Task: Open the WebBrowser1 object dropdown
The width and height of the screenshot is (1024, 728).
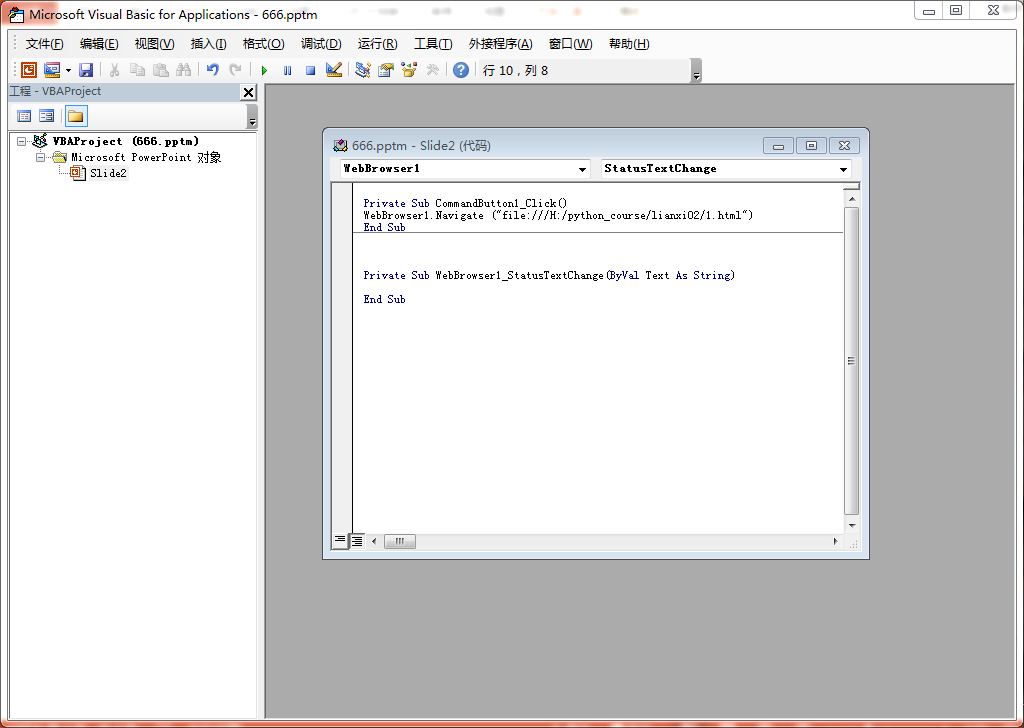Action: click(x=582, y=169)
